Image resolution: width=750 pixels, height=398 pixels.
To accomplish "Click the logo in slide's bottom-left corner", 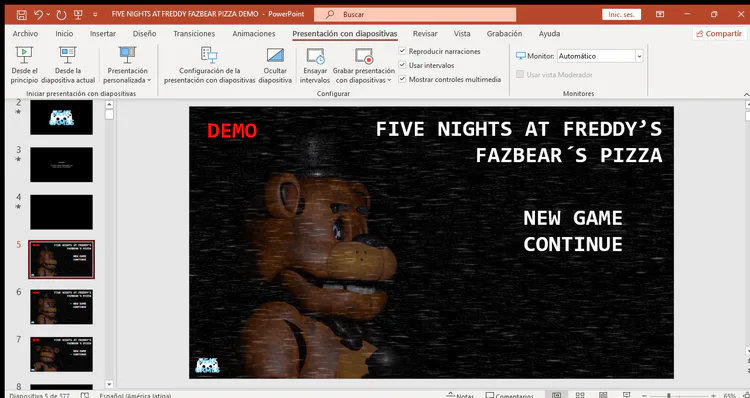I will pyautogui.click(x=208, y=365).
